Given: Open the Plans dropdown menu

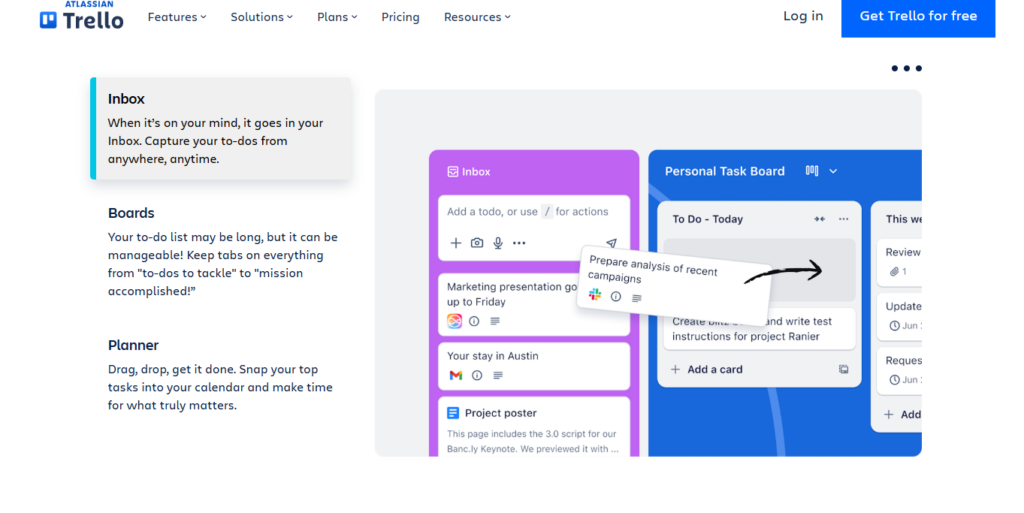Looking at the screenshot, I should pyautogui.click(x=337, y=17).
